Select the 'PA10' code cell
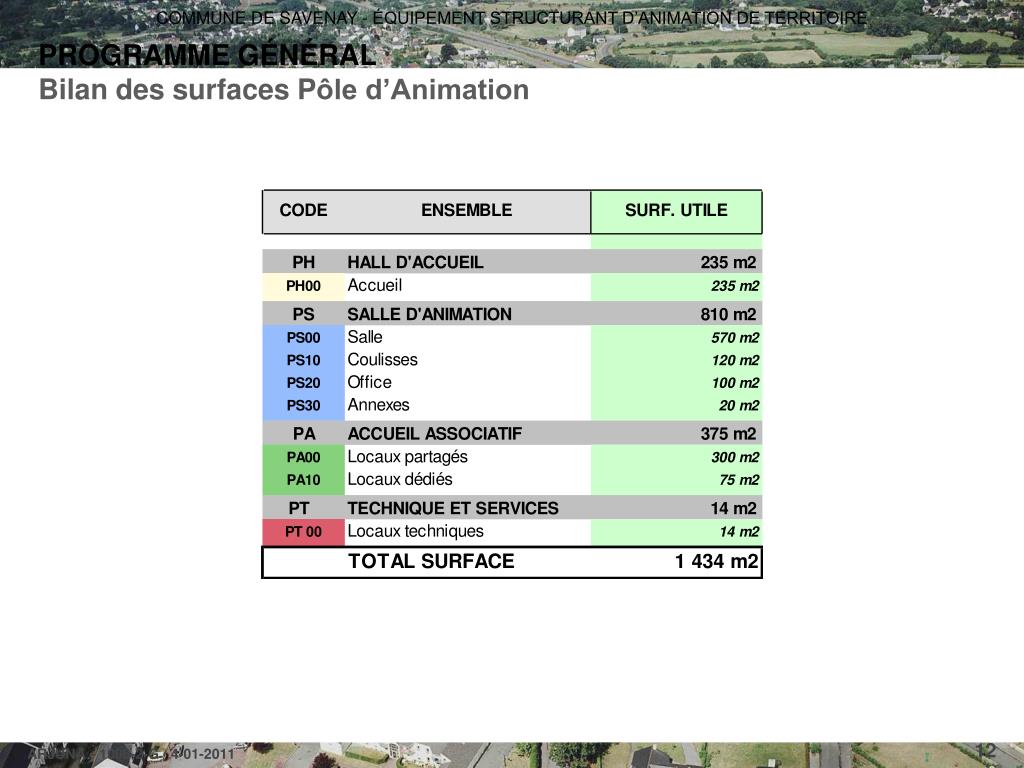The height and width of the screenshot is (768, 1024). point(303,480)
